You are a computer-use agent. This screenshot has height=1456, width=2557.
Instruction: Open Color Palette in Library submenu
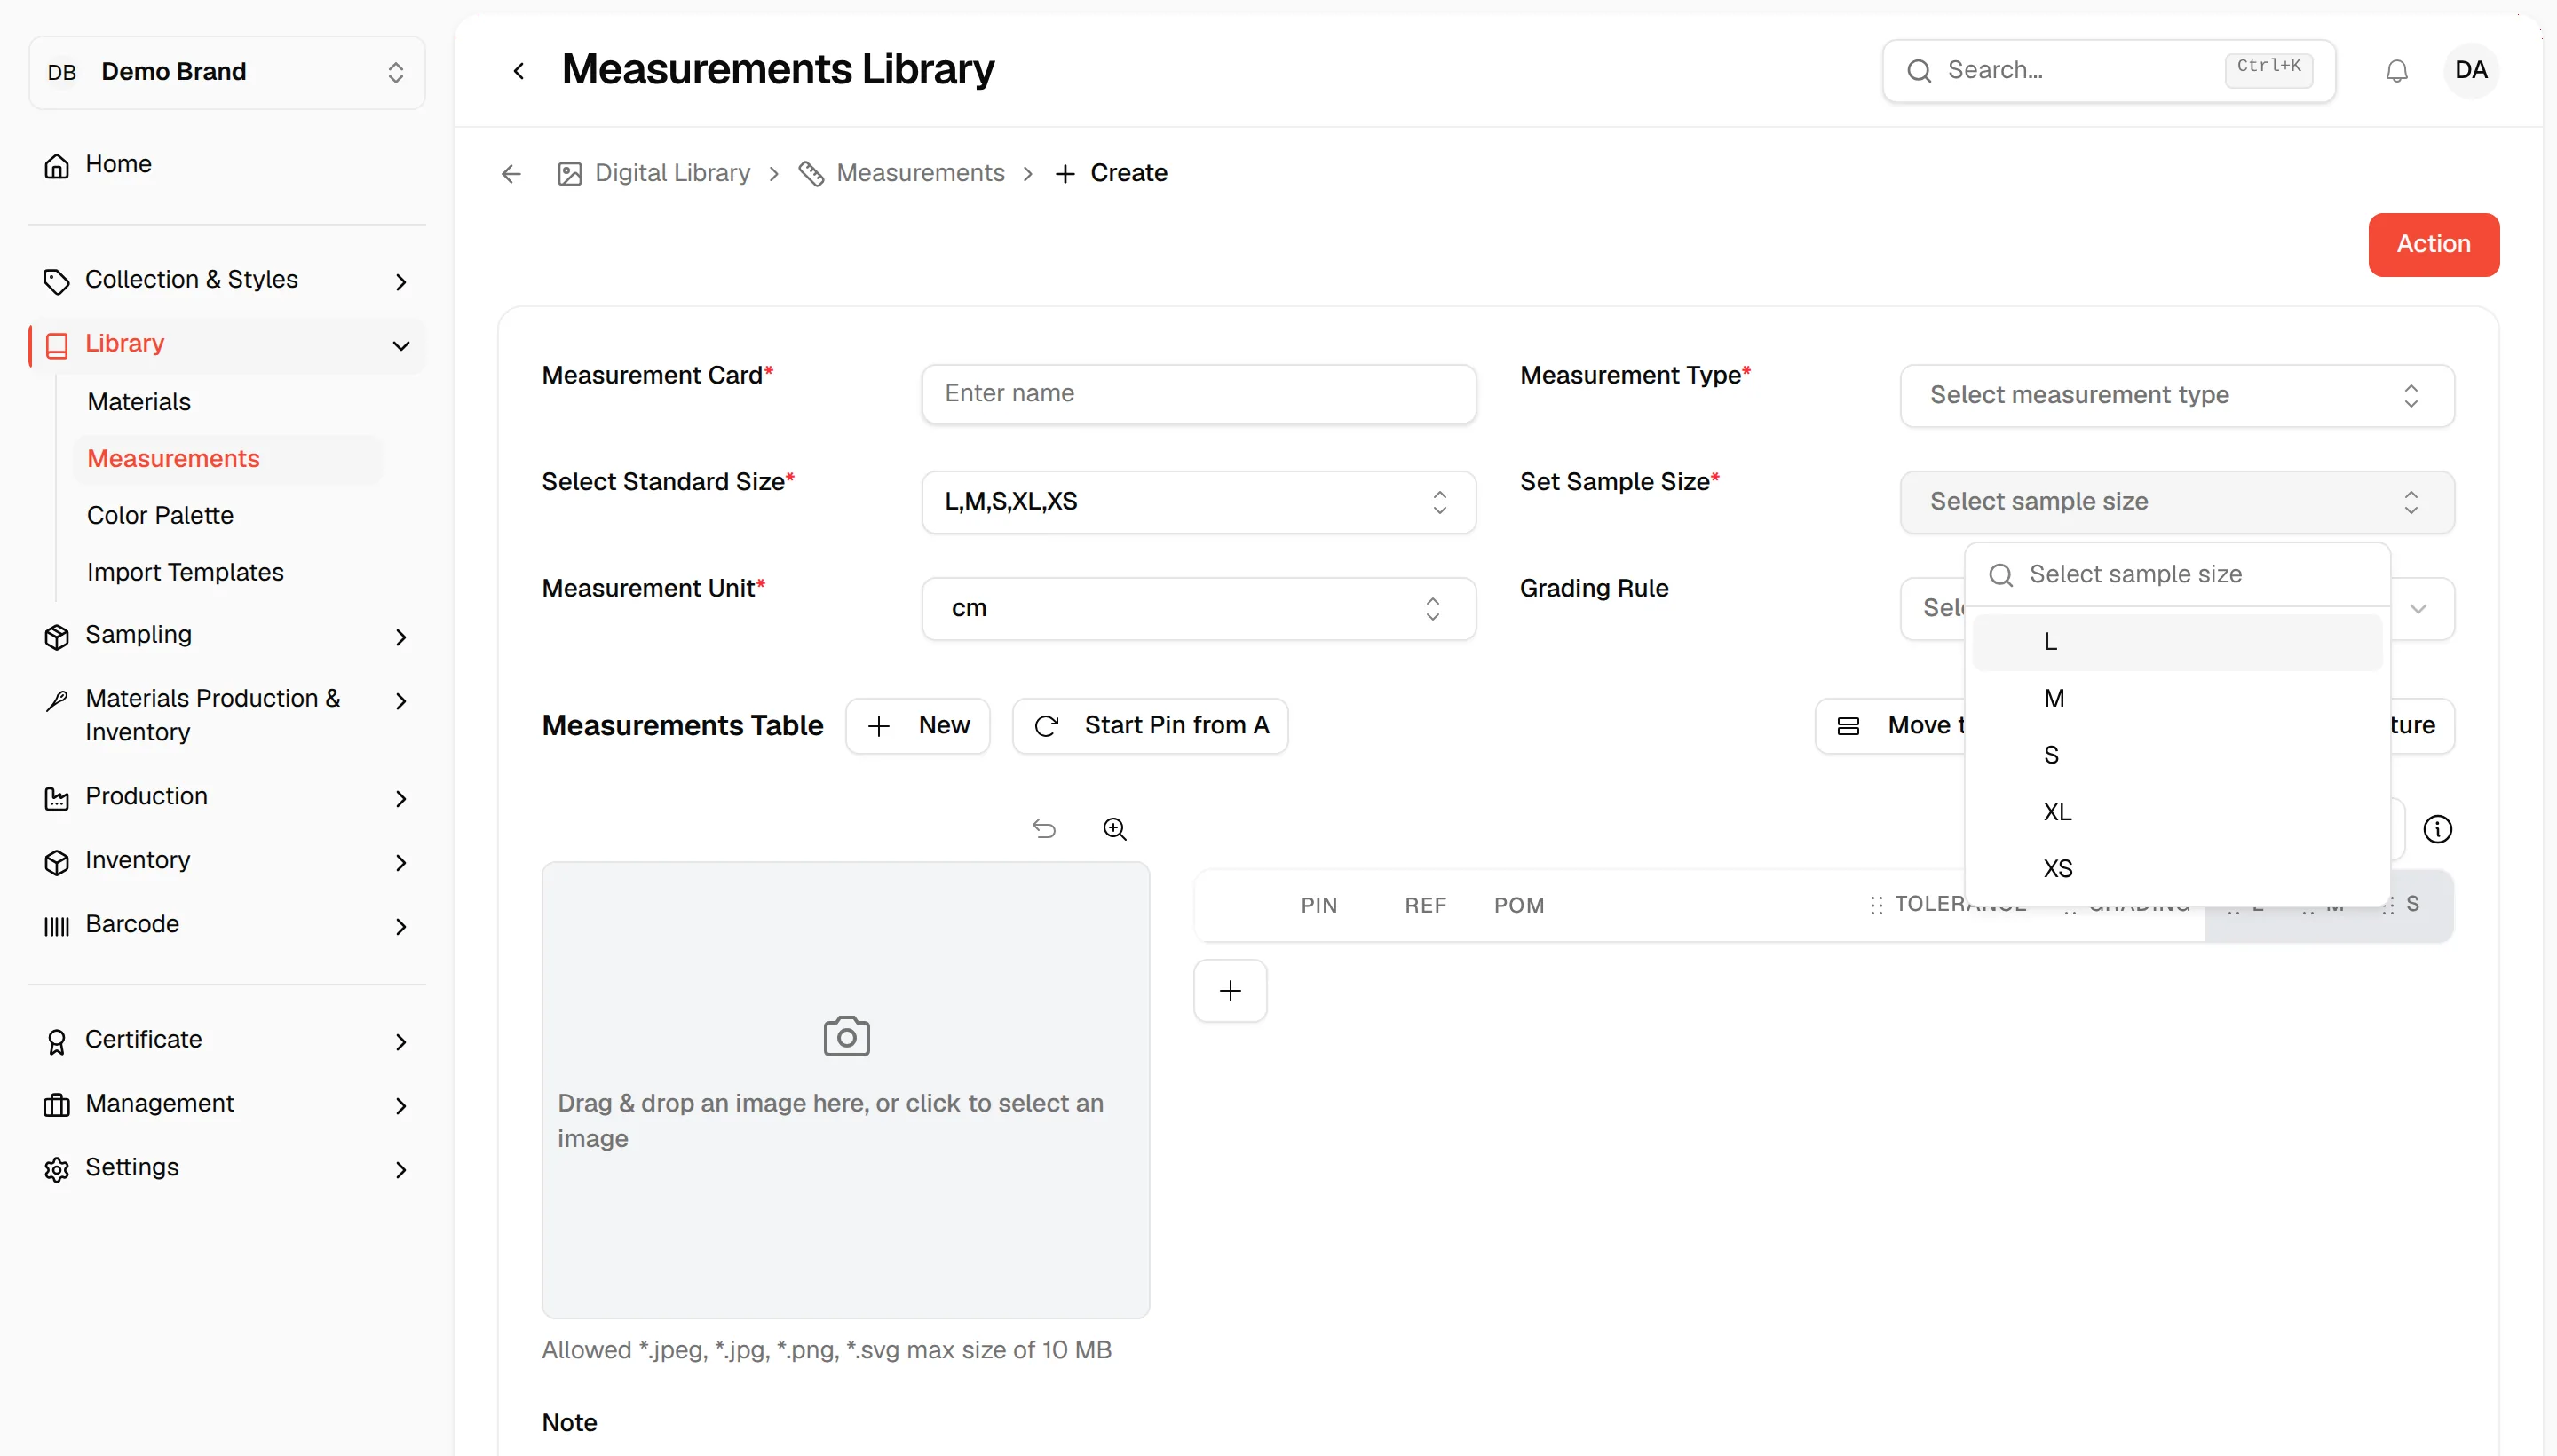160,516
